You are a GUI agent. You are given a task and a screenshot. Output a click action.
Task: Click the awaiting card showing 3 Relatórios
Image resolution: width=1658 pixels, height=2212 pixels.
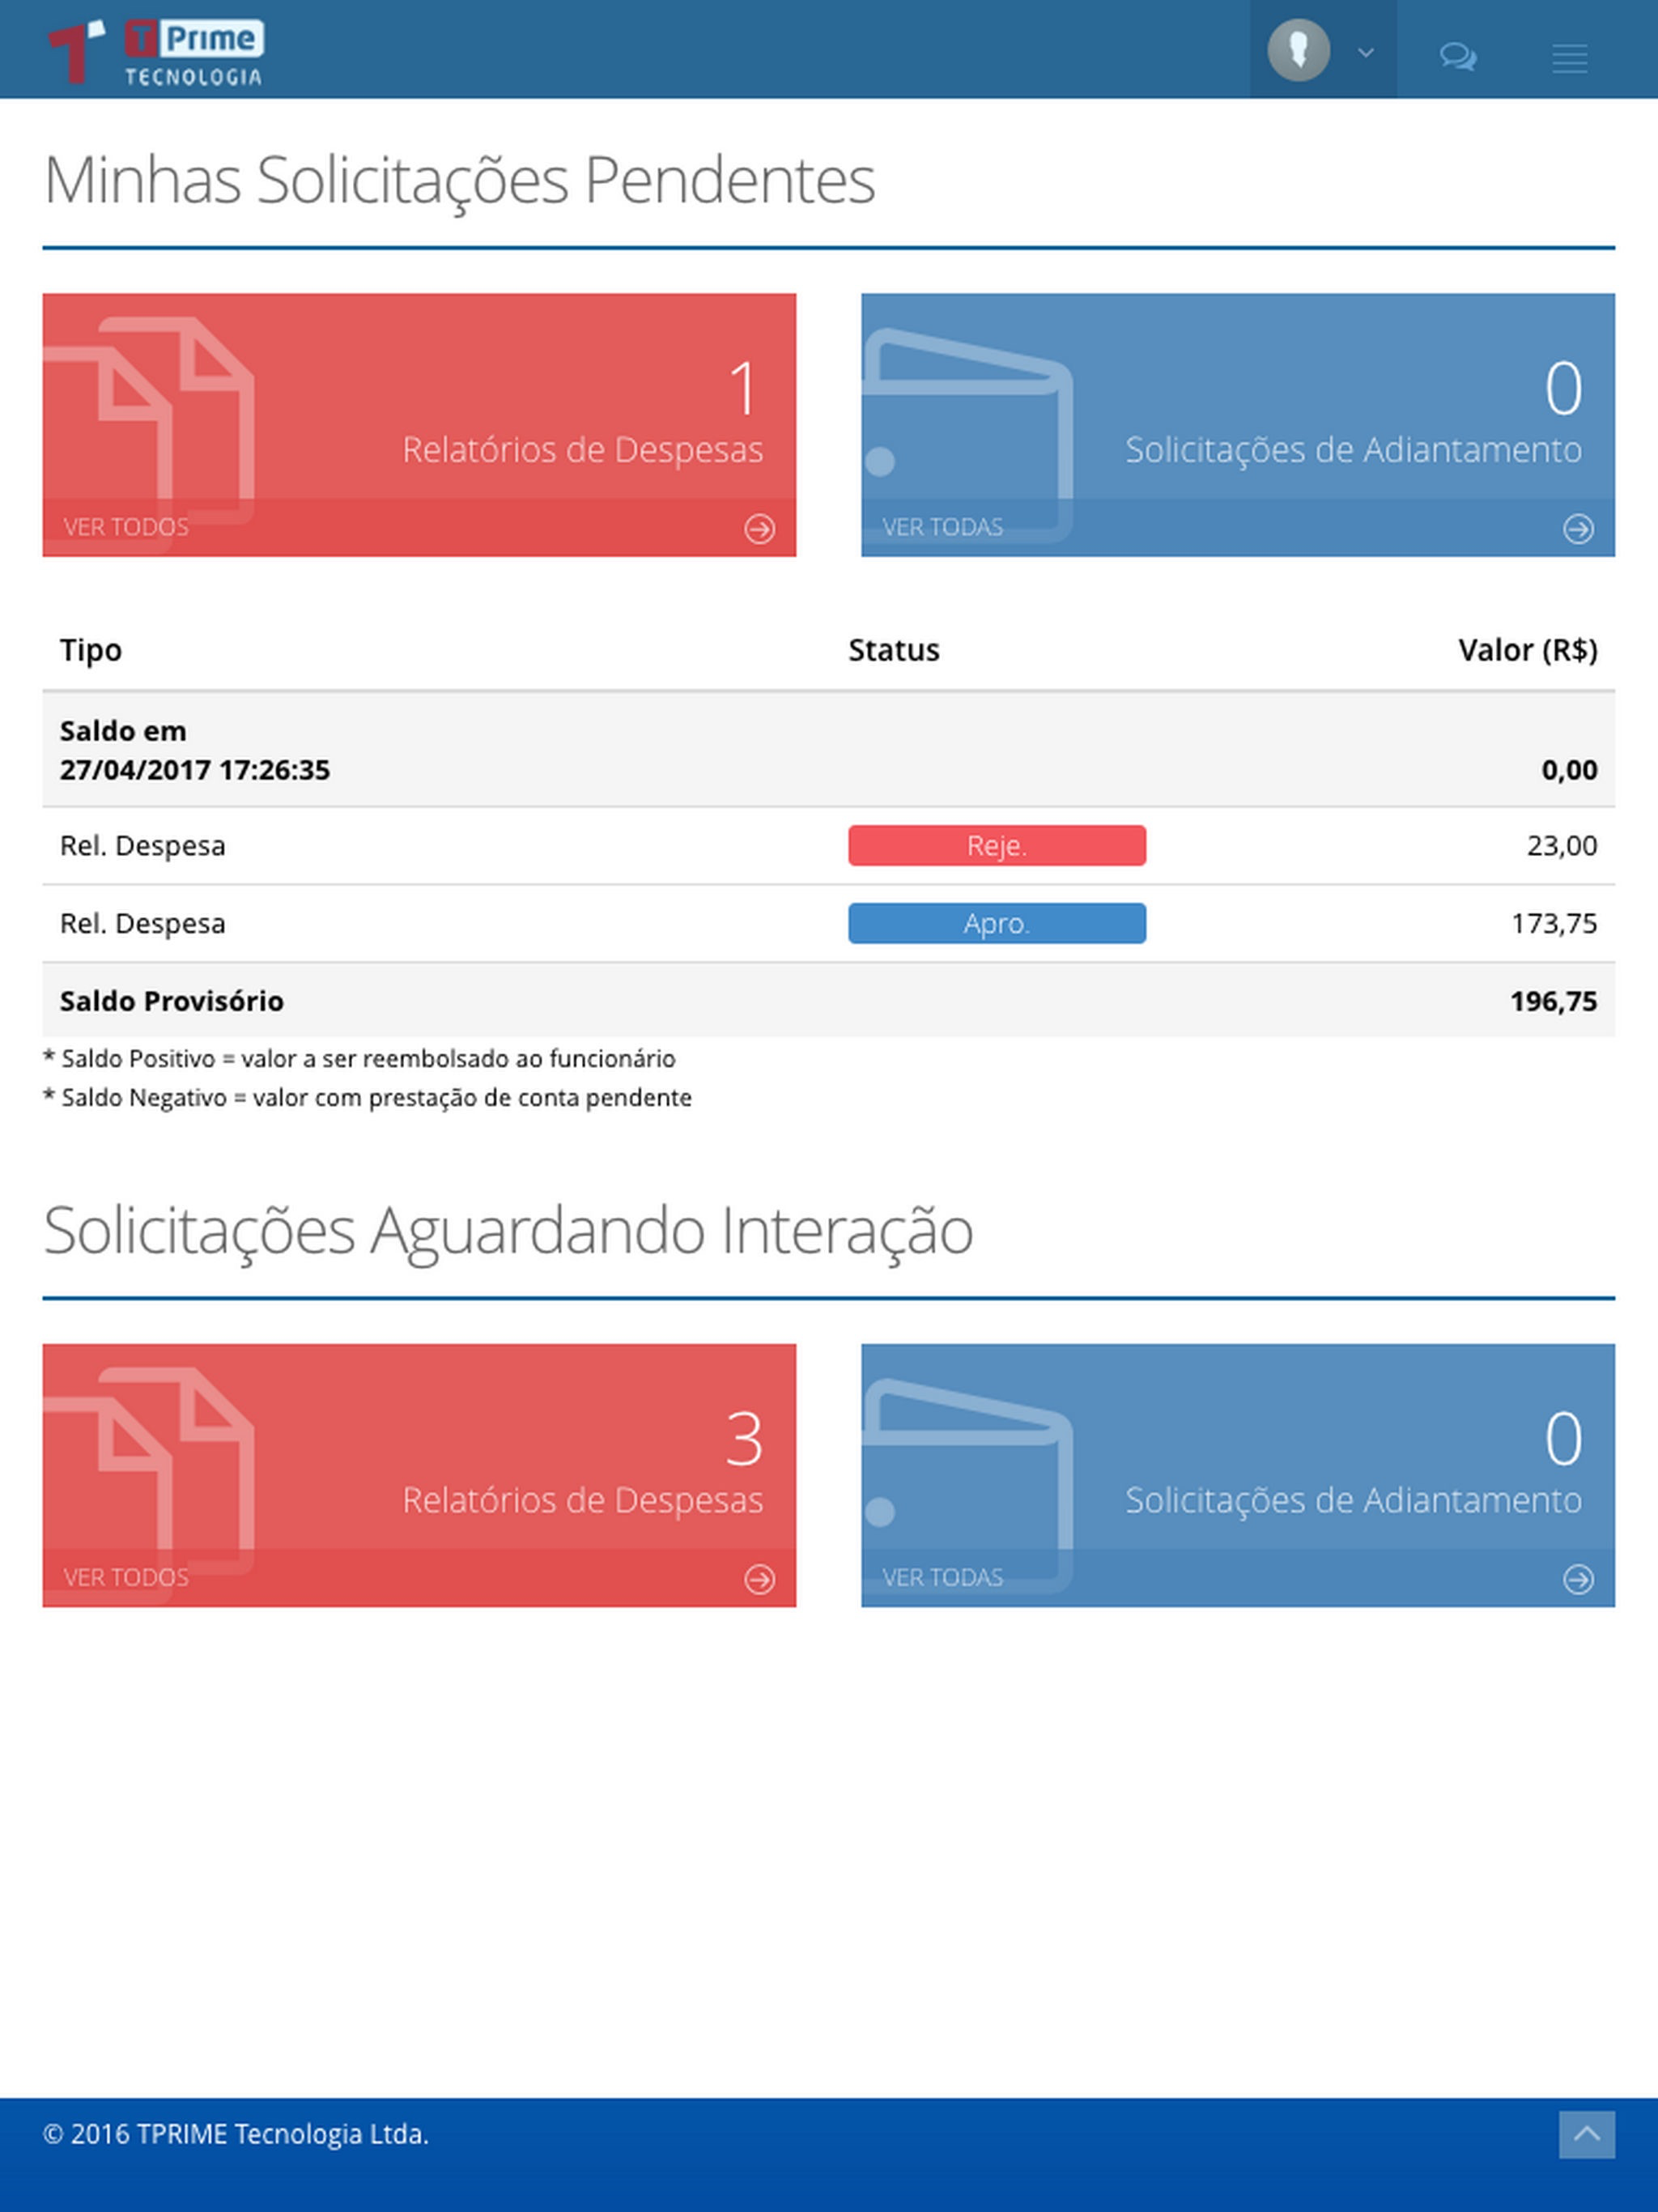click(x=419, y=1475)
